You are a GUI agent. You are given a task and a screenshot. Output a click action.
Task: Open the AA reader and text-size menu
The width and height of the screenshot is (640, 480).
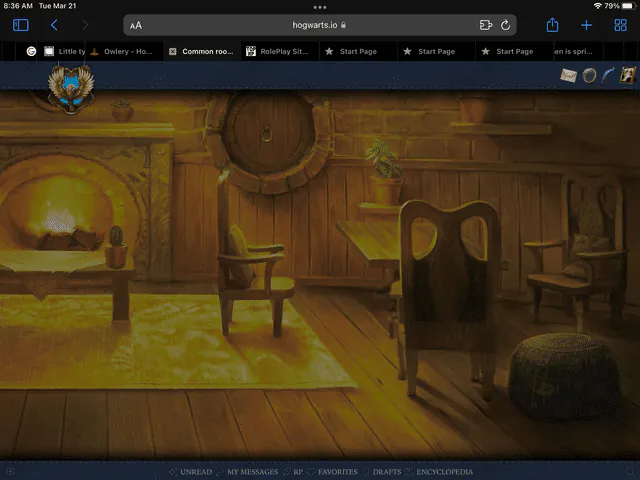pos(136,26)
